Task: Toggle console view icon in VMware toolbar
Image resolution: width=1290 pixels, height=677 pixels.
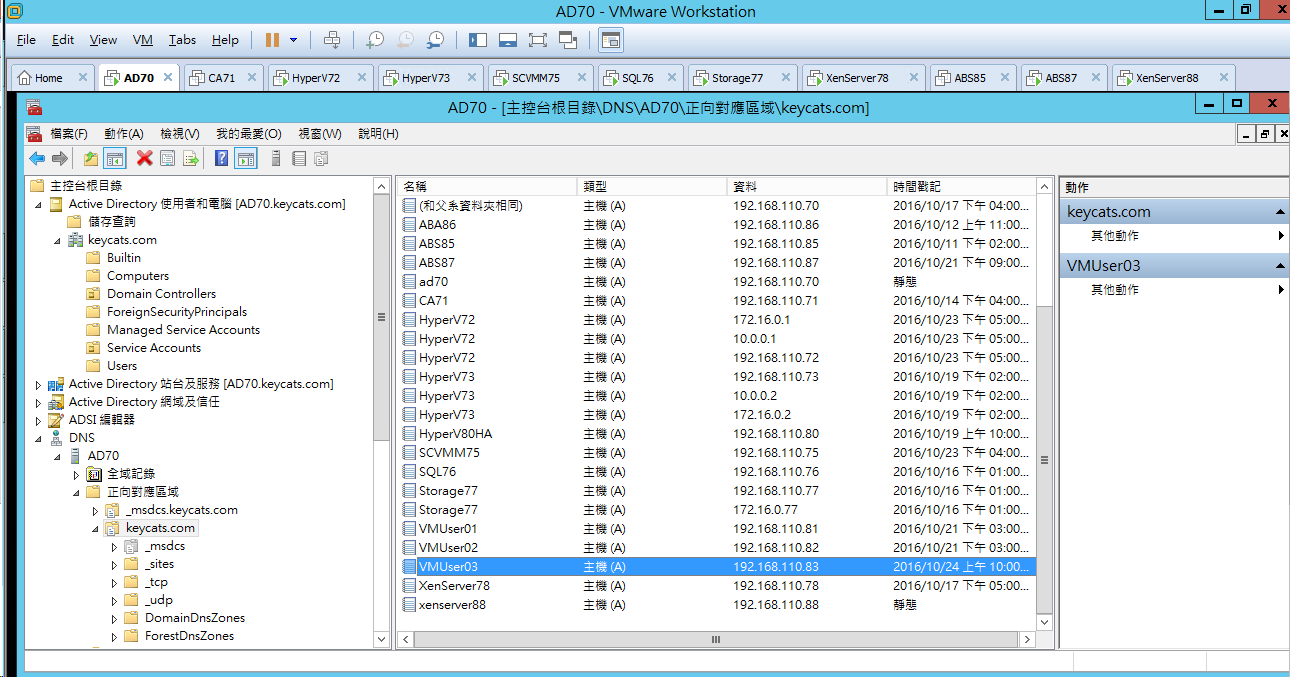Action: pos(610,40)
